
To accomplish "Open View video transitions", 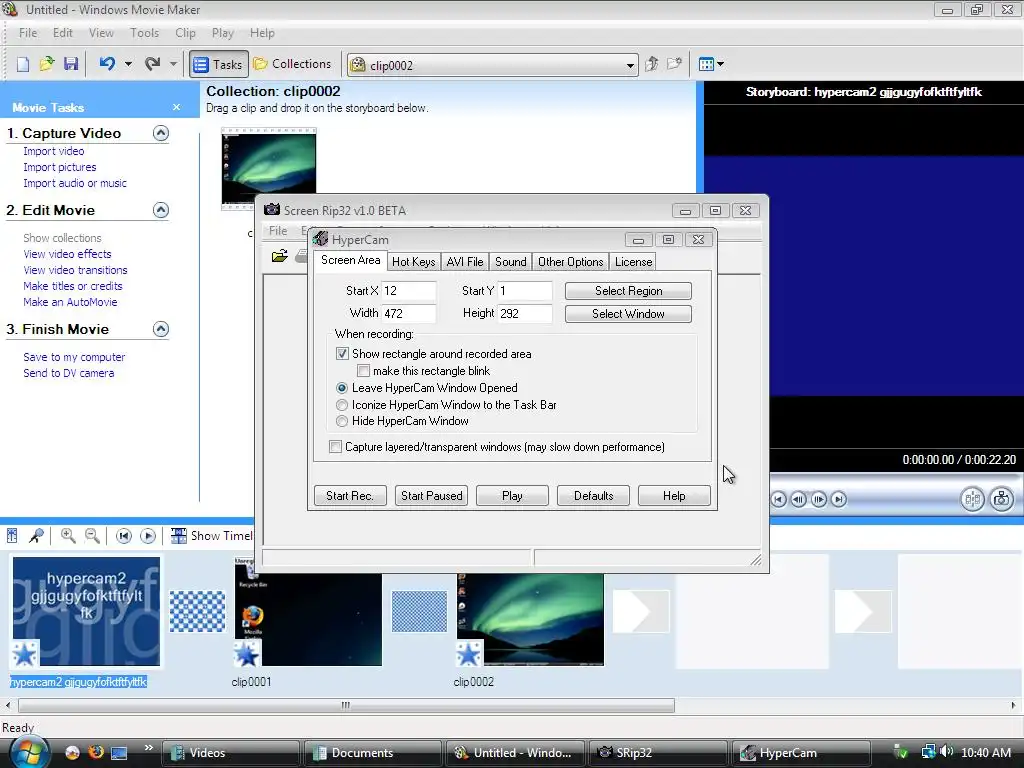I will coord(75,270).
